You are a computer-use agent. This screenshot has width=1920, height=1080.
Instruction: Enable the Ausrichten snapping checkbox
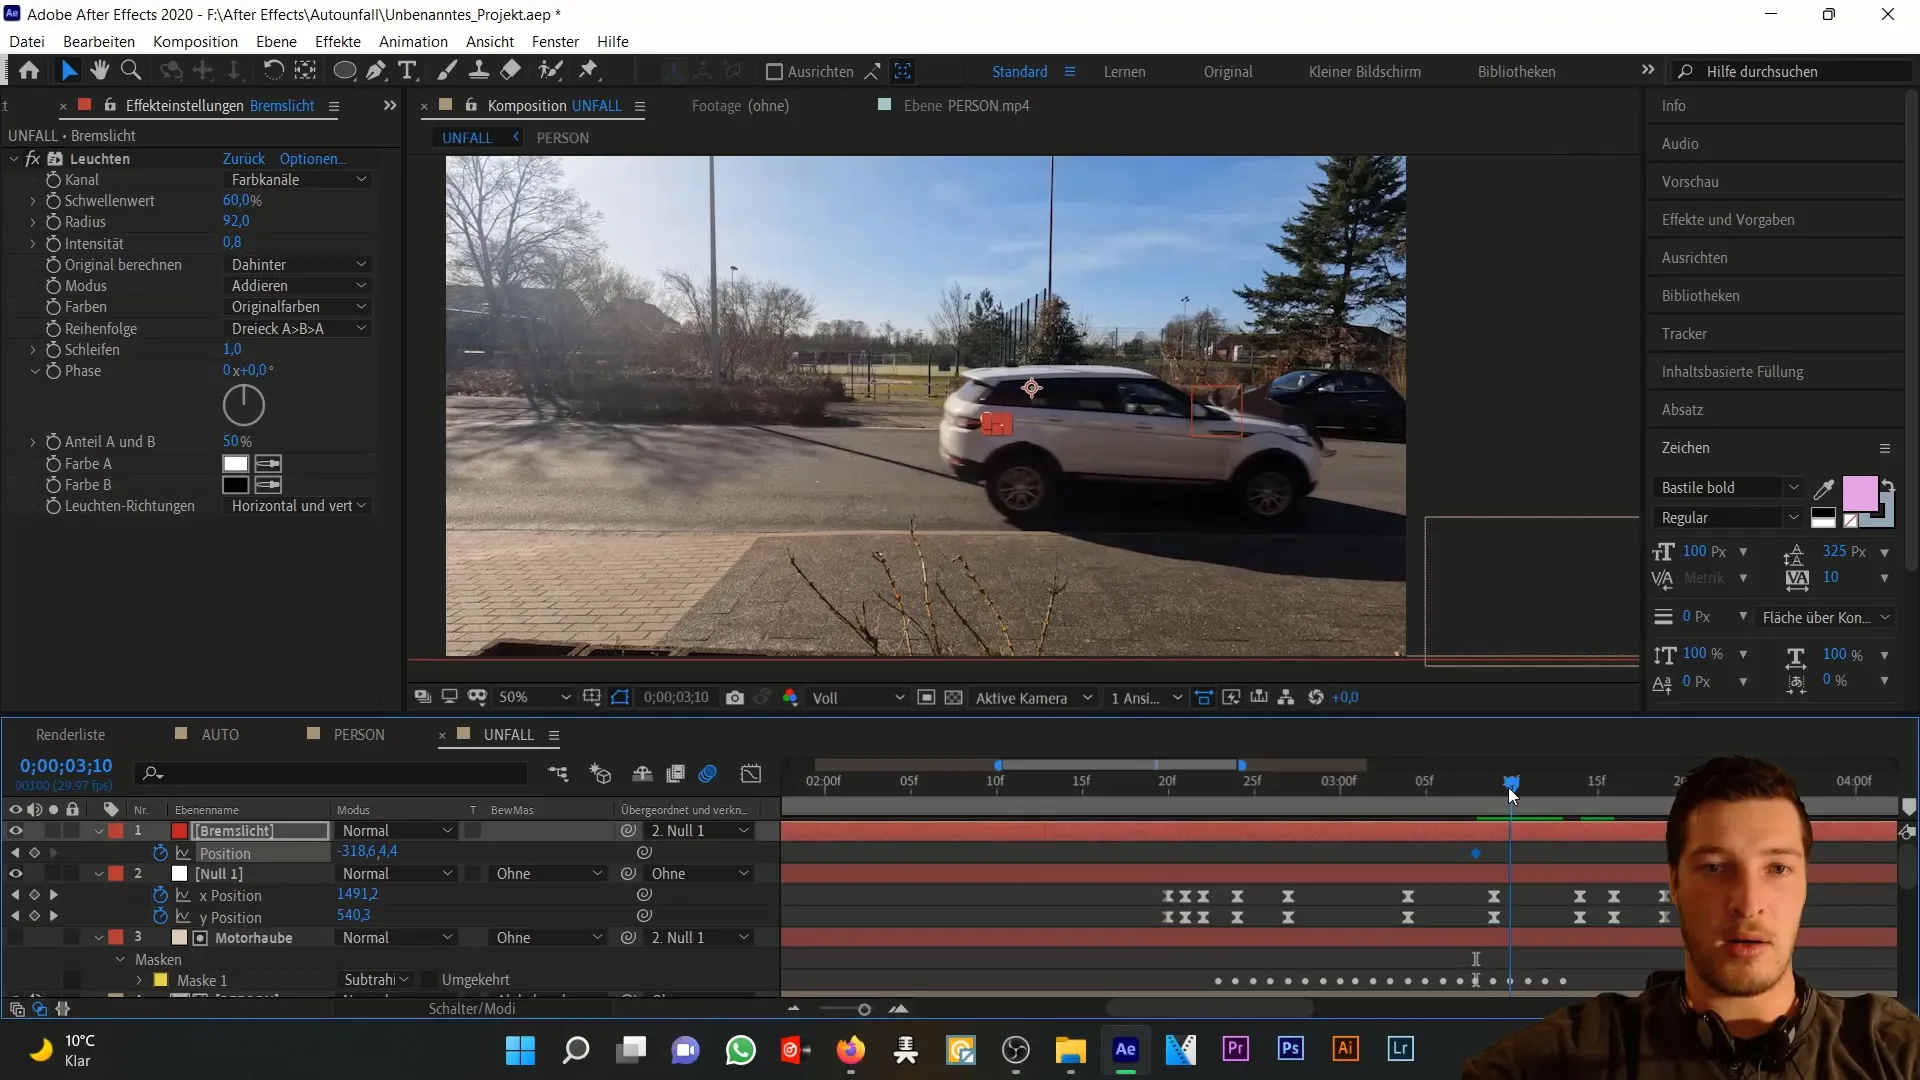point(774,72)
